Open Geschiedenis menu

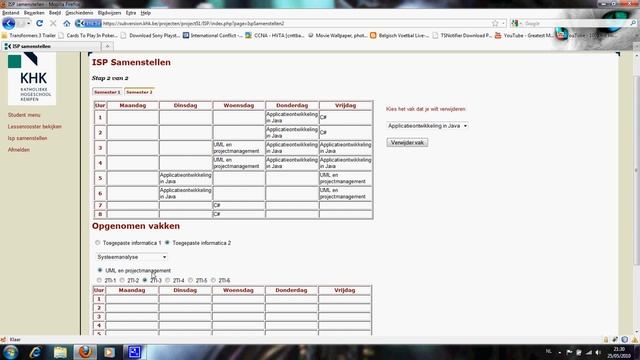[x=79, y=13]
